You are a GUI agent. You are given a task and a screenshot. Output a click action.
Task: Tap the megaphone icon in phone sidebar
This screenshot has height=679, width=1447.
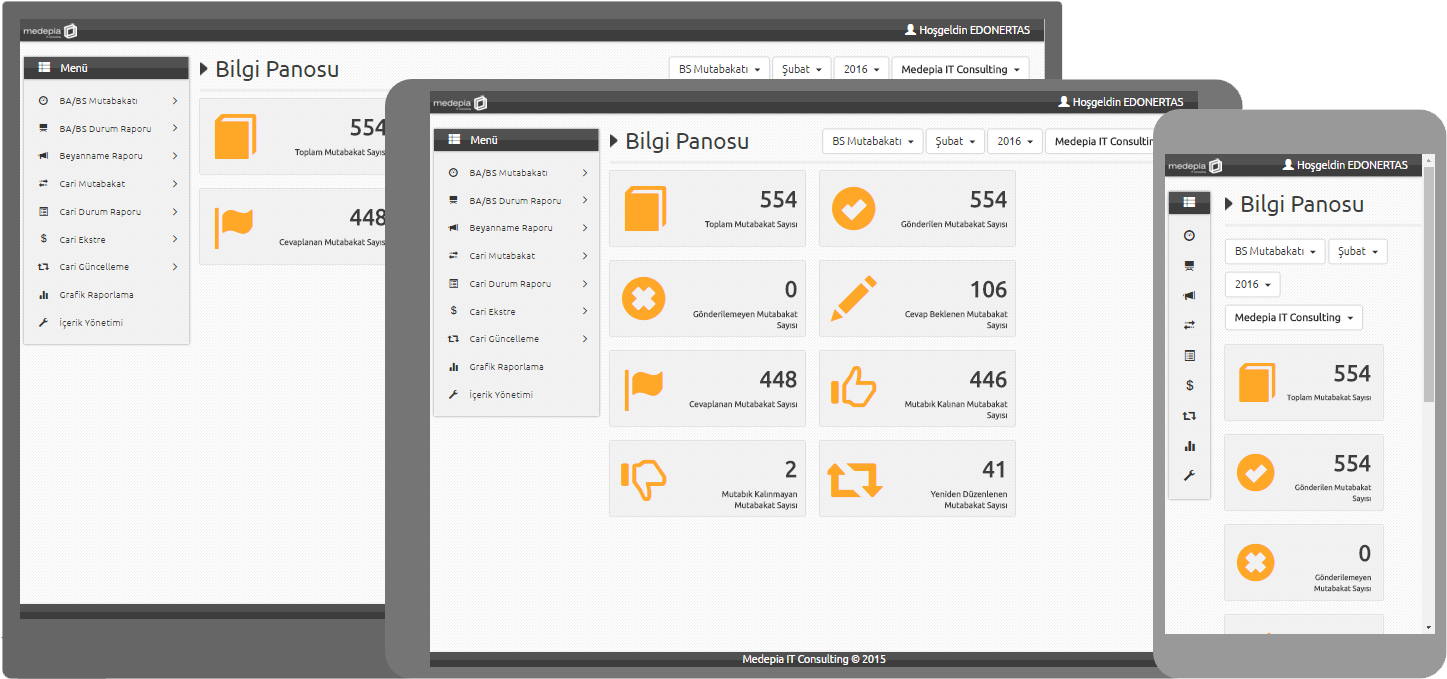pos(1189,295)
